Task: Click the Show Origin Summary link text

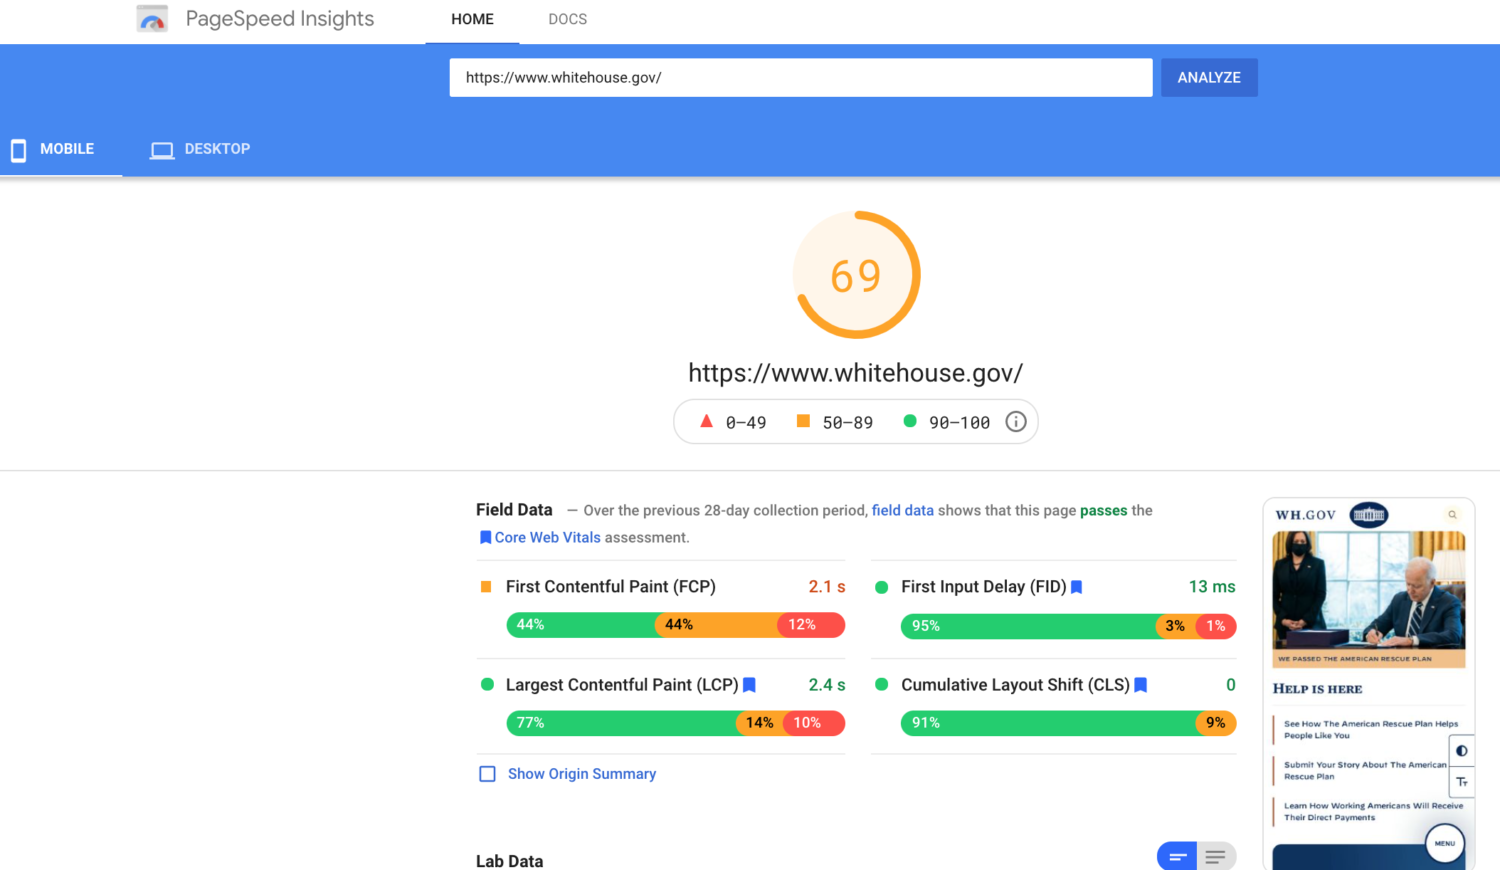Action: pyautogui.click(x=582, y=774)
